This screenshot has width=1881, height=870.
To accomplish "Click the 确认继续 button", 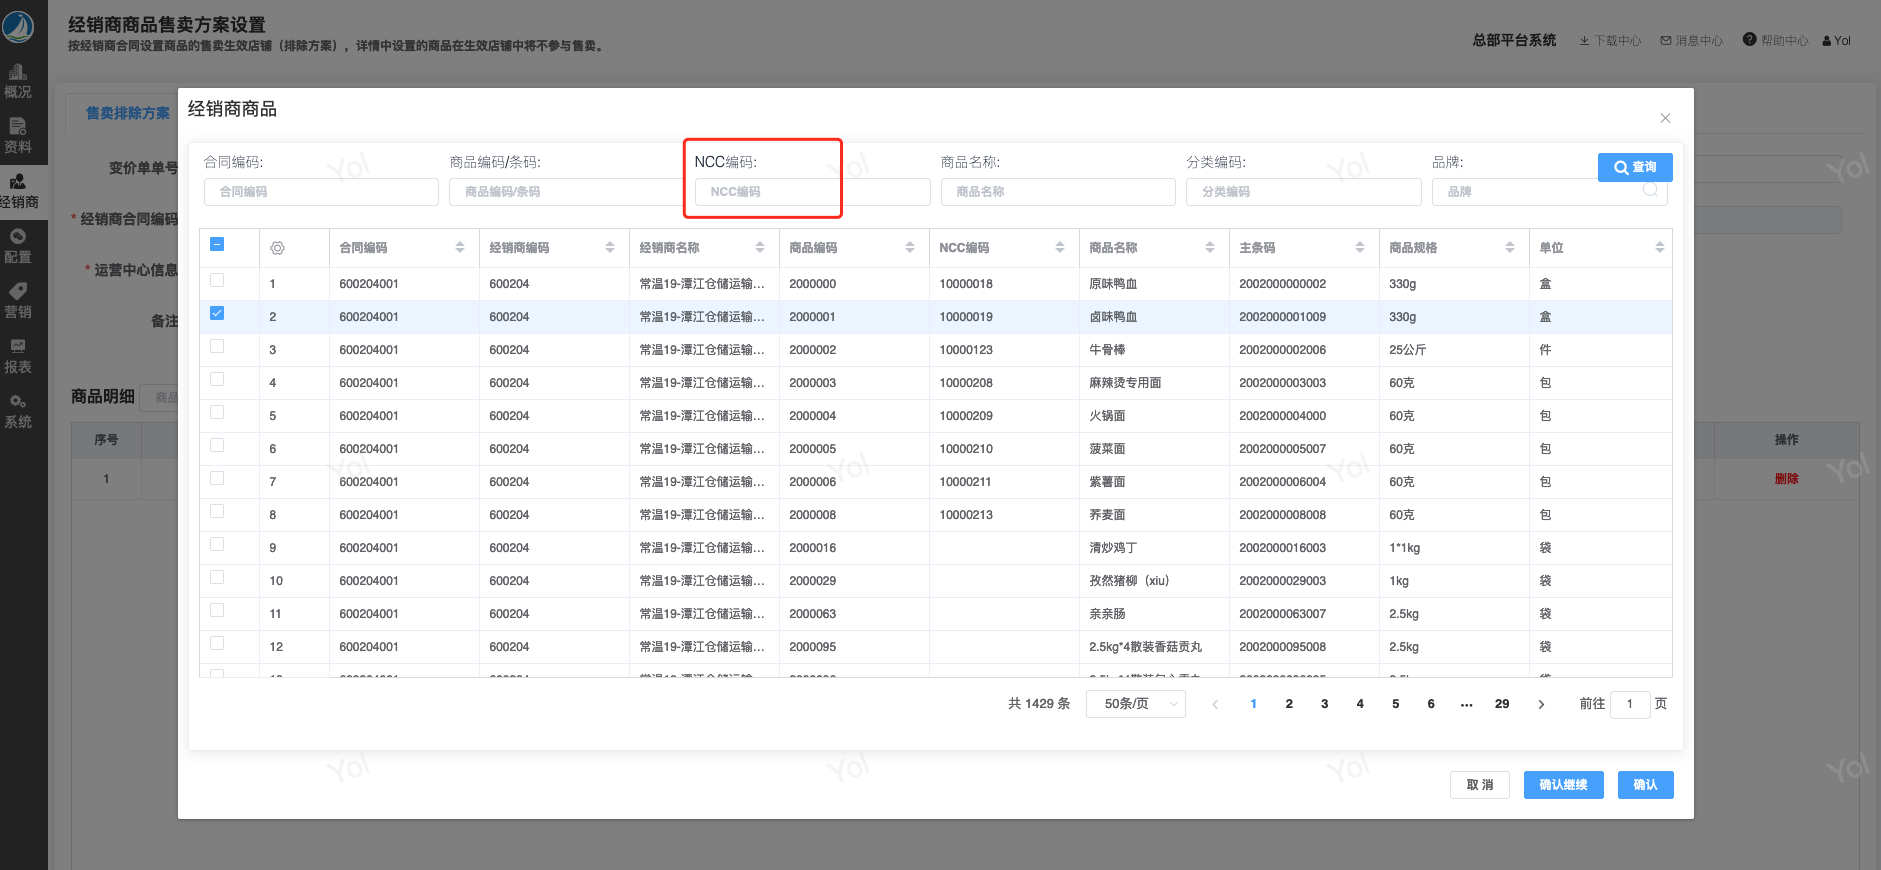I will 1562,785.
